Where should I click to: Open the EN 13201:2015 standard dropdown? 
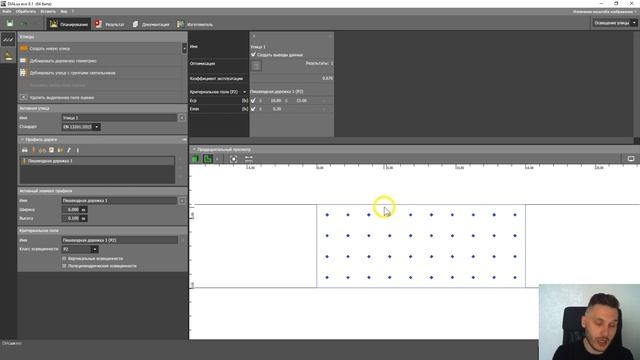pos(81,127)
